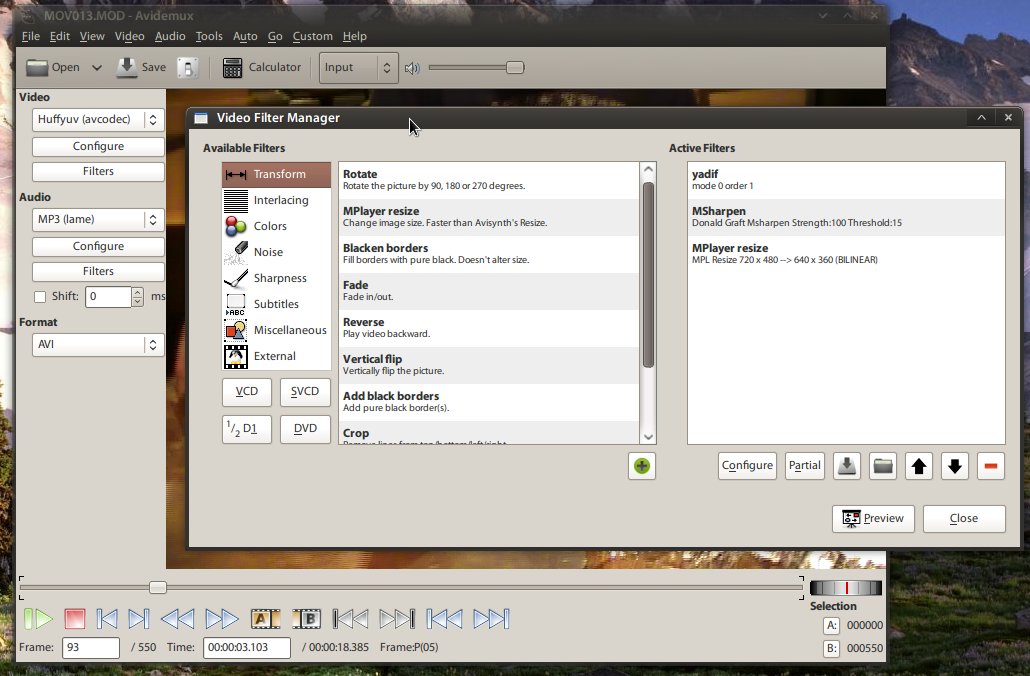The image size is (1030, 676).
Task: Click Preview in Video Filter Manager
Action: 873,518
